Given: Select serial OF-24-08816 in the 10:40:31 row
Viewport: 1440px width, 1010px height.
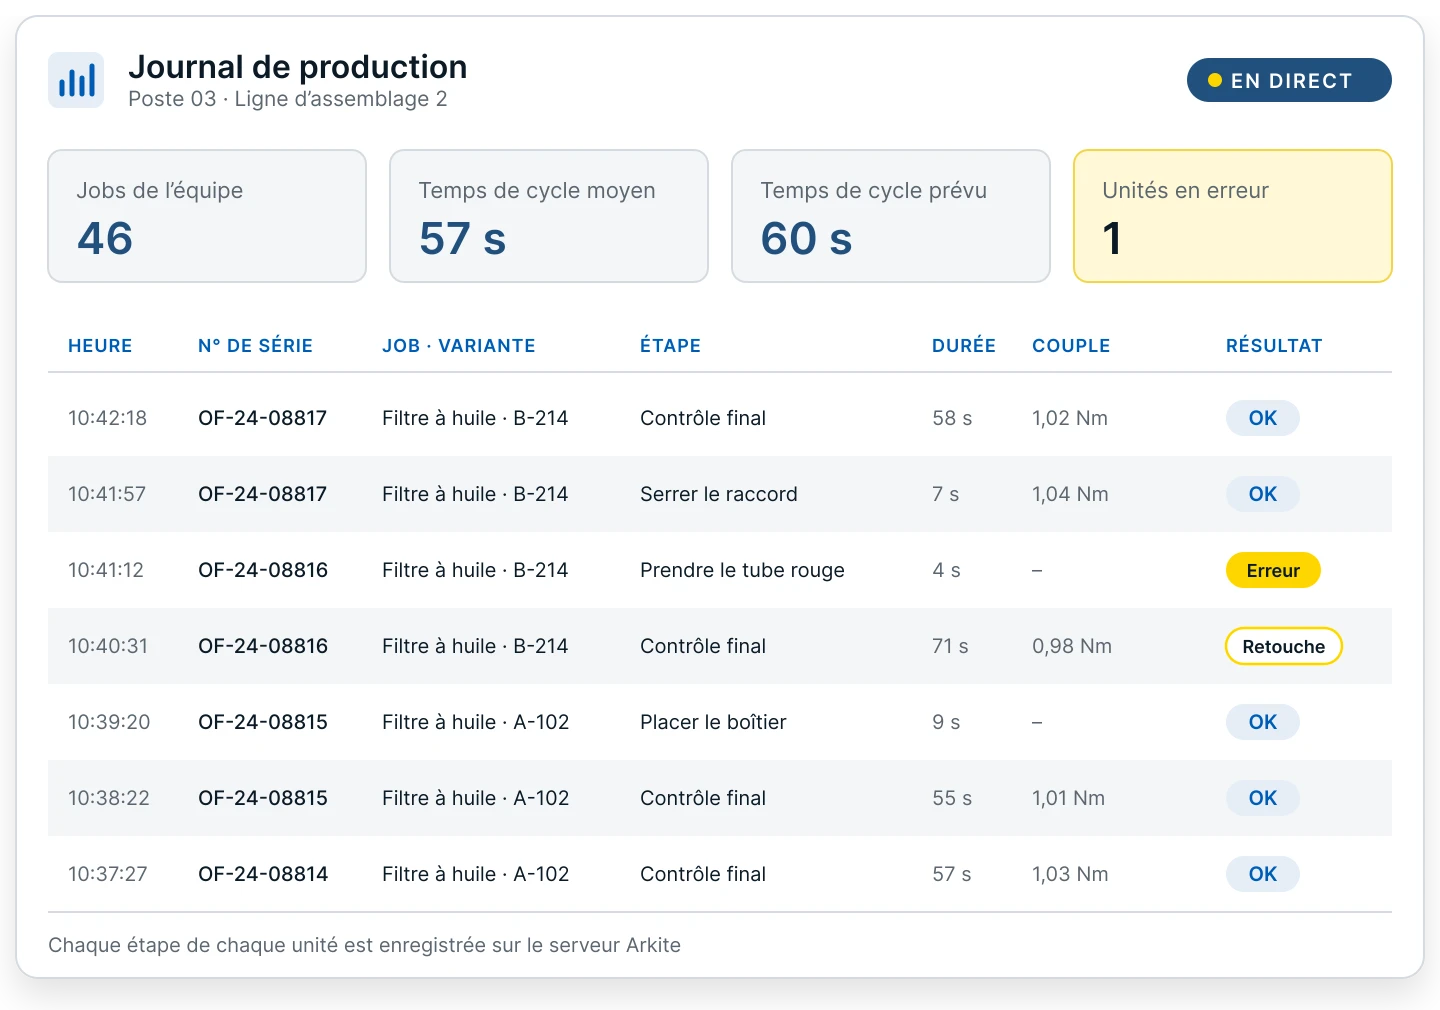Looking at the screenshot, I should 263,646.
